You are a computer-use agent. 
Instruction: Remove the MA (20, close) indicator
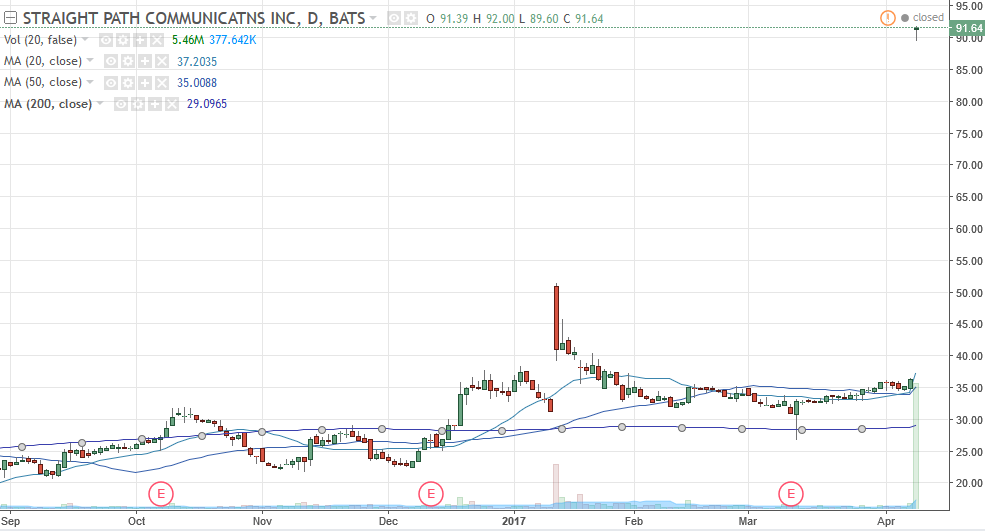[x=162, y=61]
